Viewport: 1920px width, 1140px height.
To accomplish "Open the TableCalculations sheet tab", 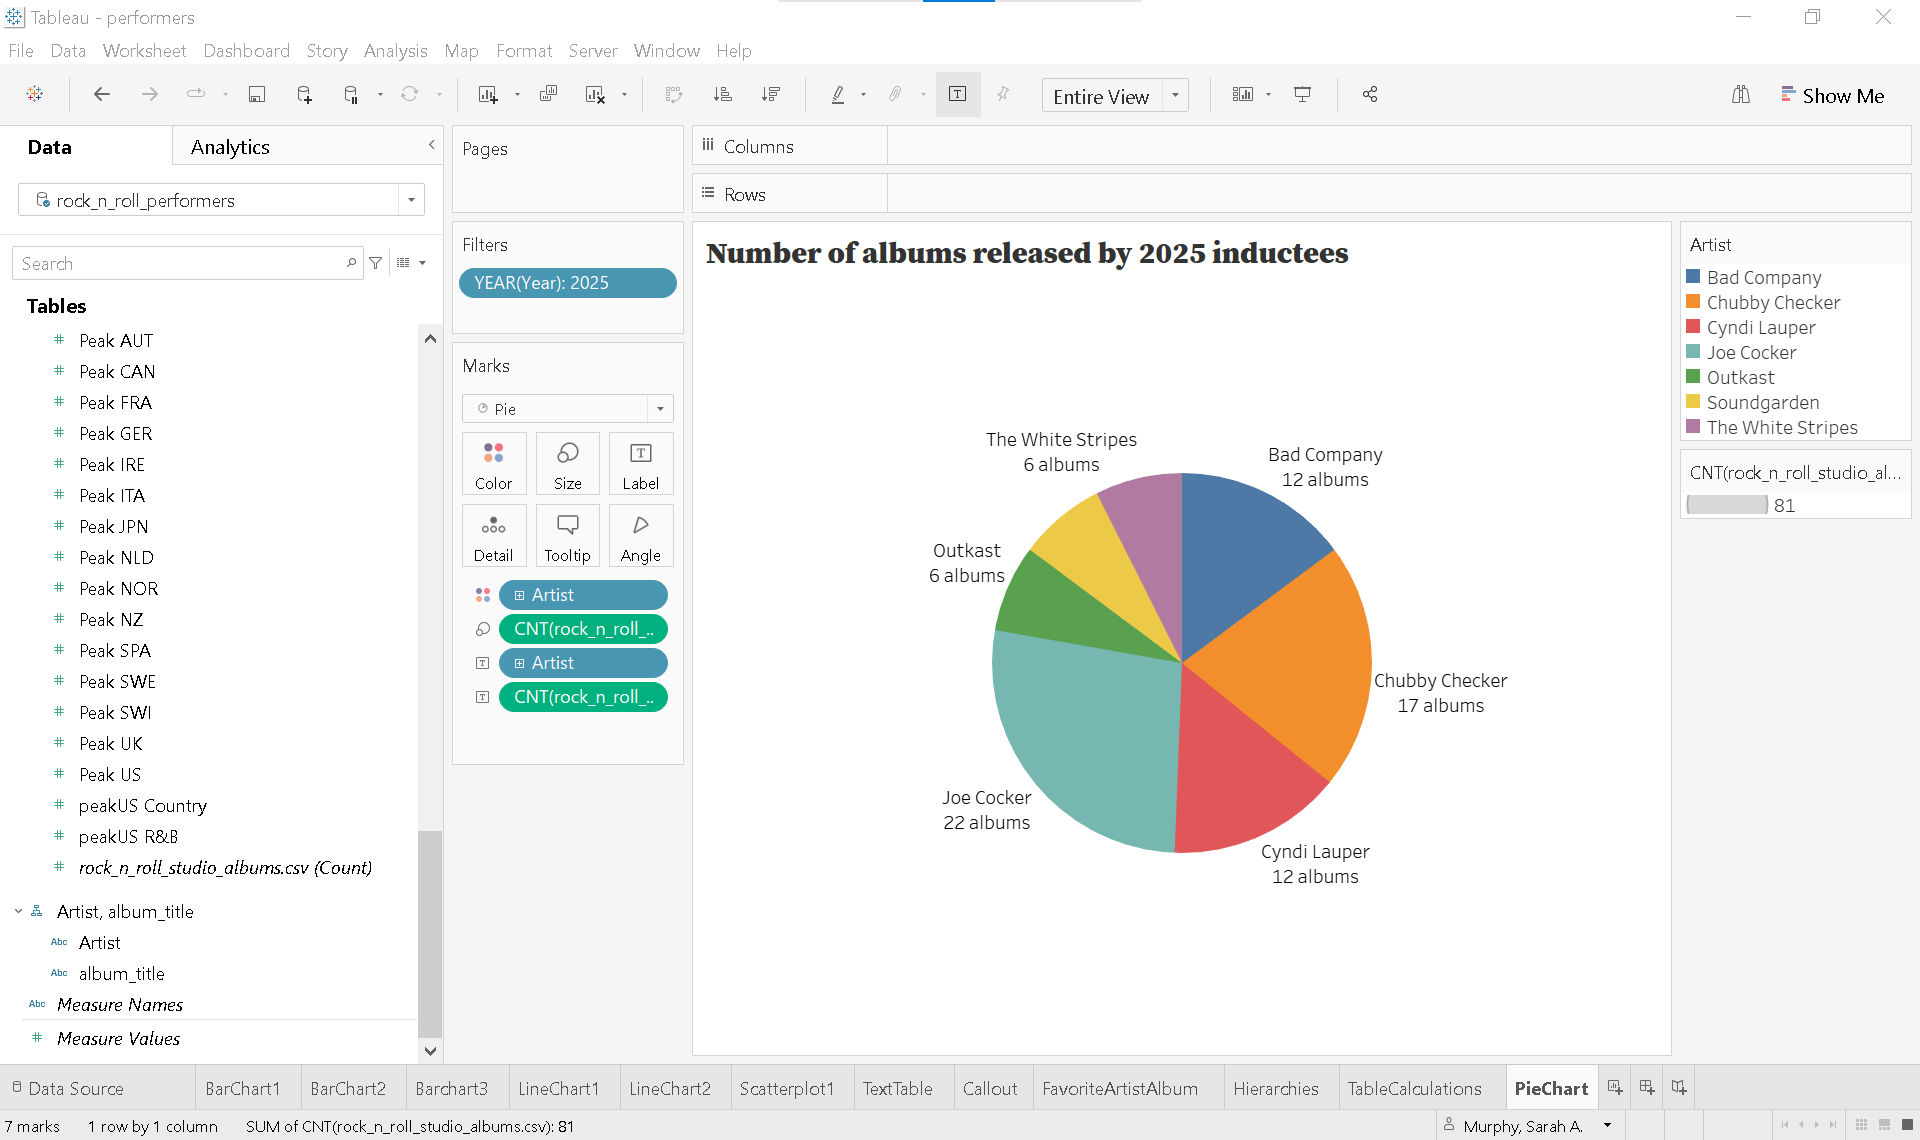I will (x=1417, y=1088).
